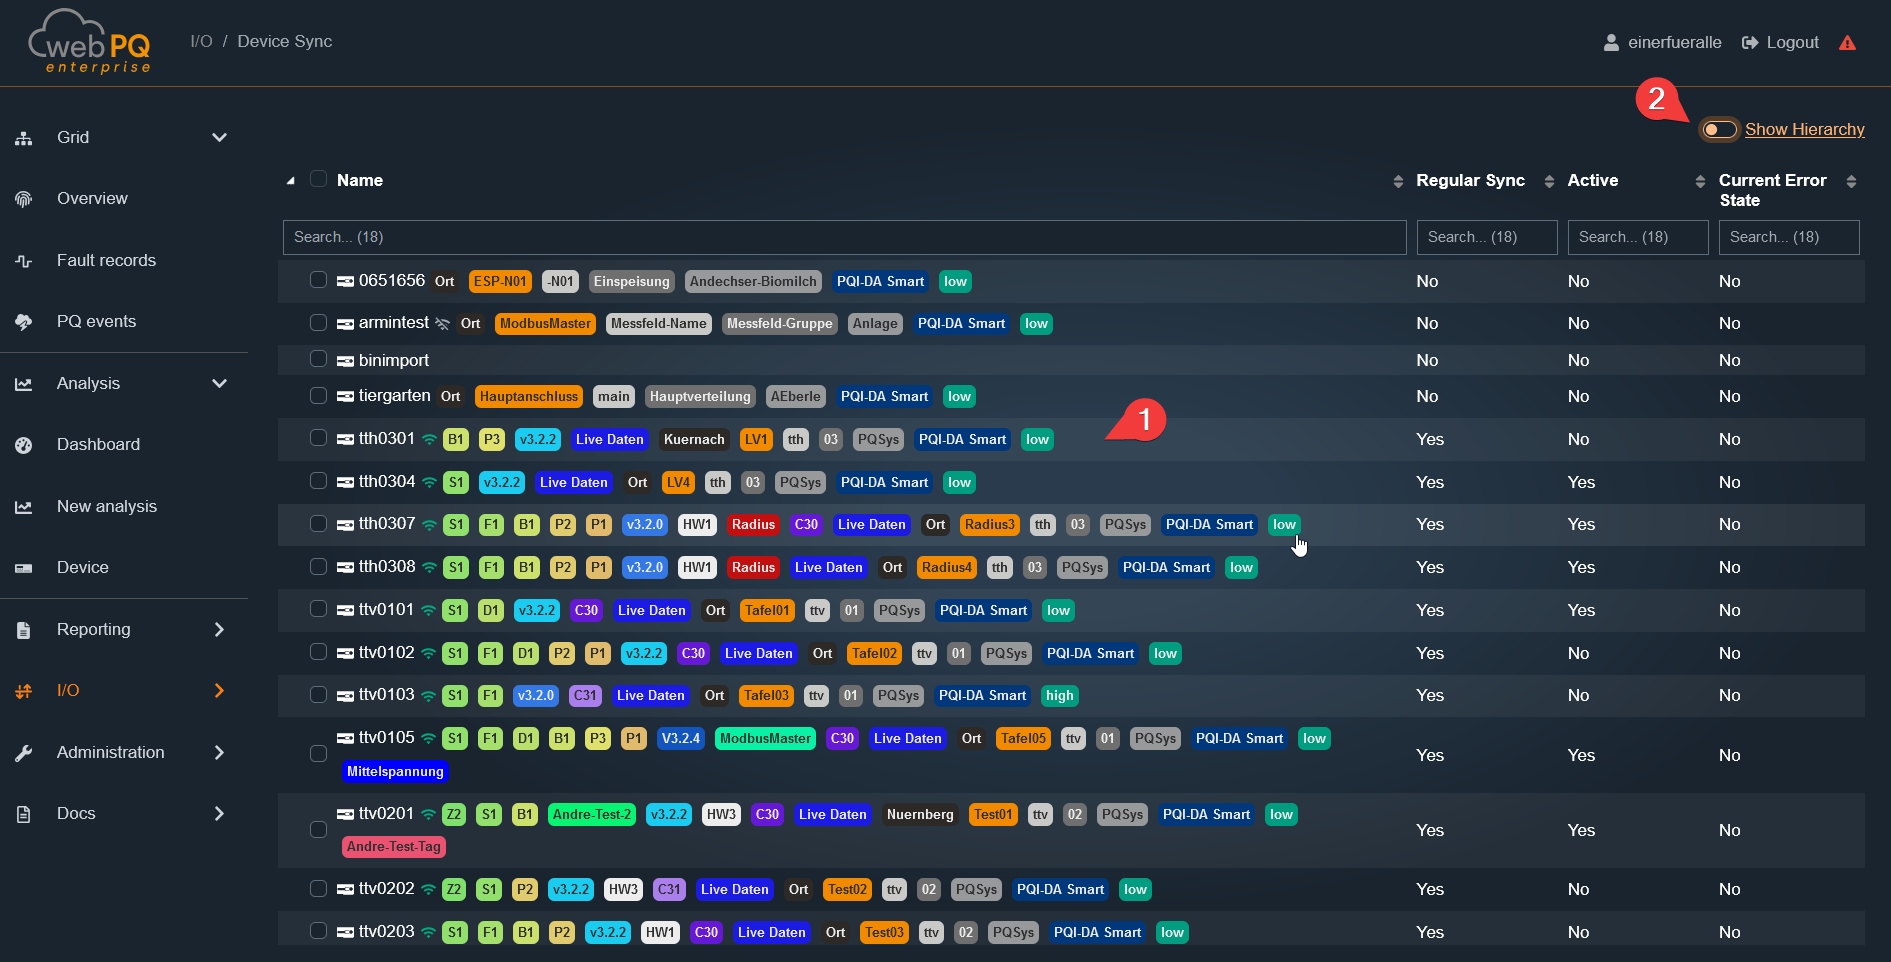Click the webPQ enterprise logo

click(90, 43)
